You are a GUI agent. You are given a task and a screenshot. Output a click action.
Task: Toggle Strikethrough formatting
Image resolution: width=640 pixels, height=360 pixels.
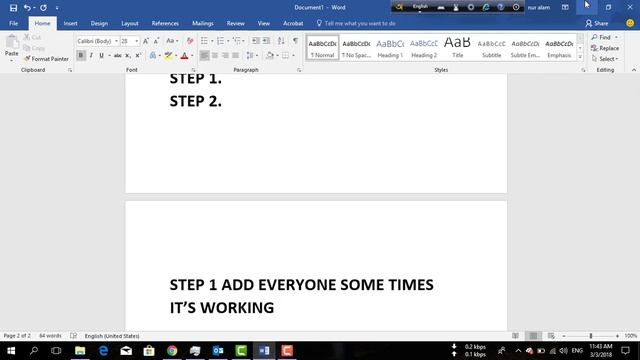pos(118,55)
